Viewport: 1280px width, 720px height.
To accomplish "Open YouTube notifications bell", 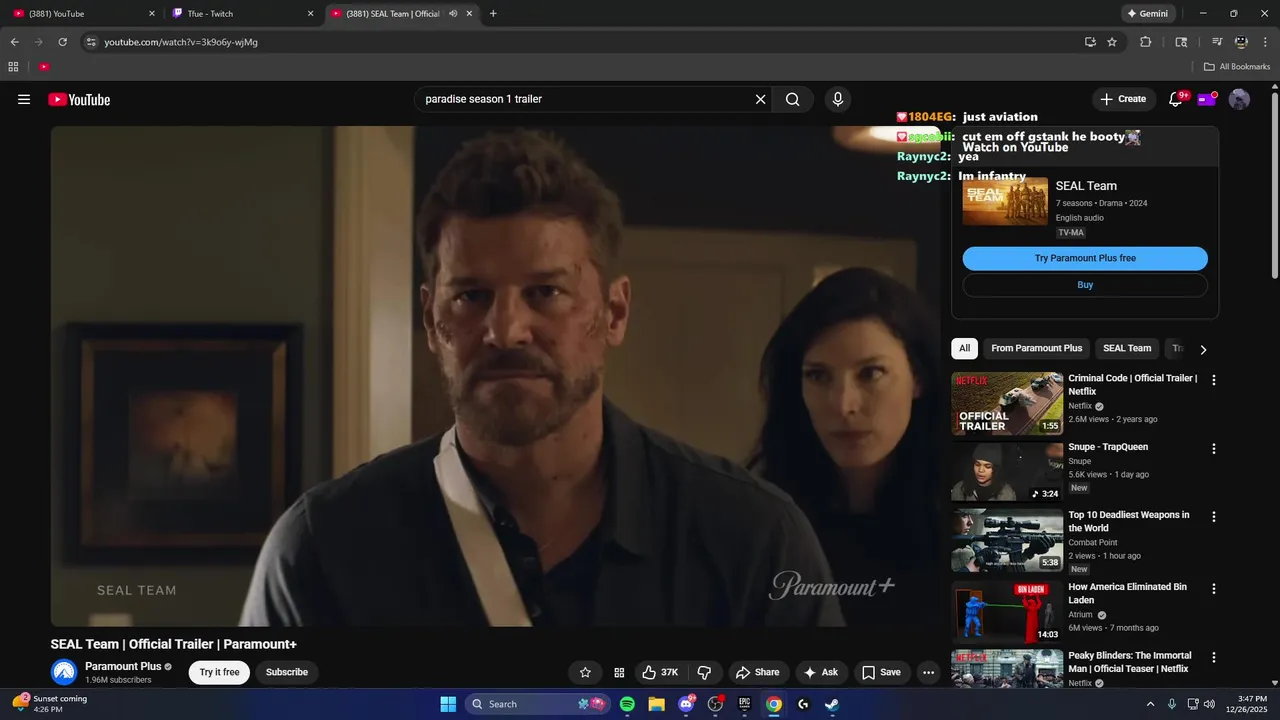I will click(1176, 99).
